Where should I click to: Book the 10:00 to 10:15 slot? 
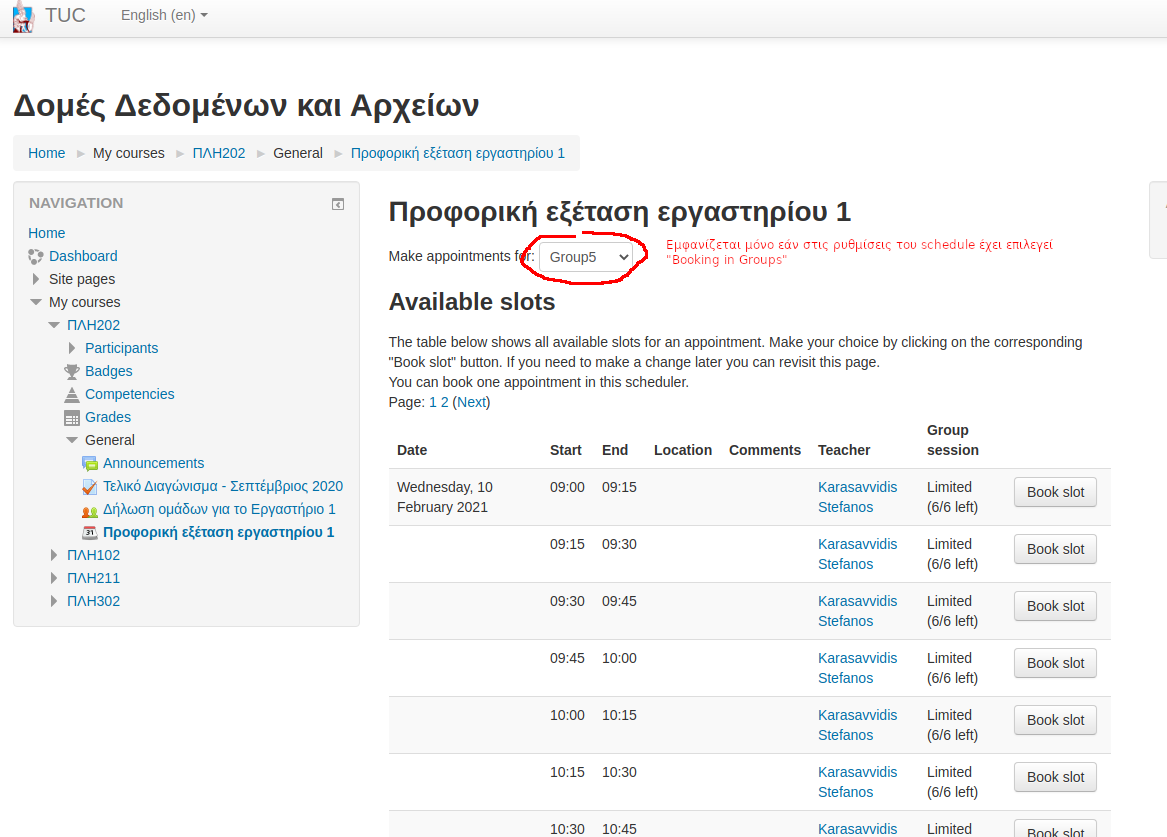1055,720
